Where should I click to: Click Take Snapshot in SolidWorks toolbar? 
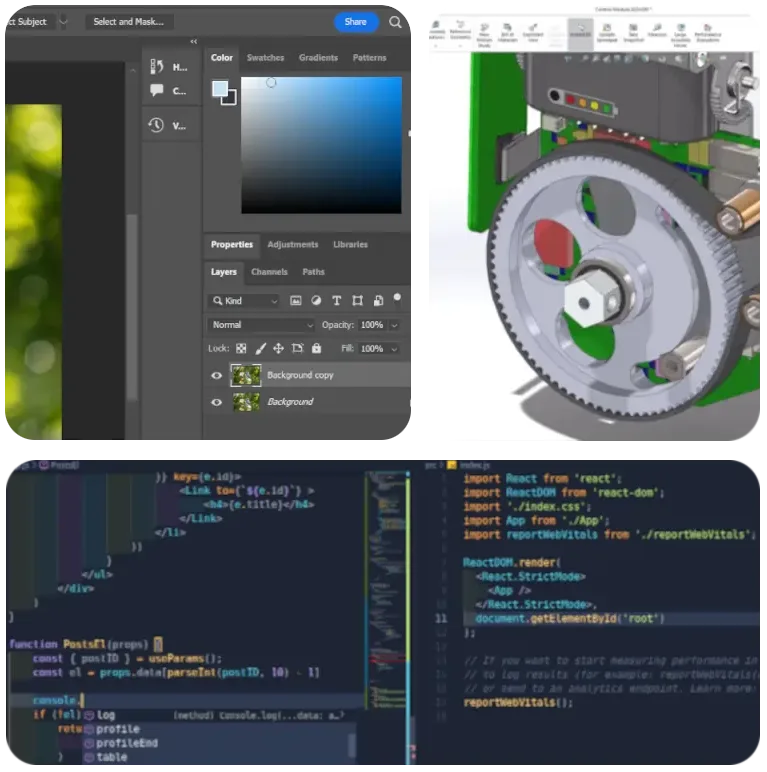[633, 33]
